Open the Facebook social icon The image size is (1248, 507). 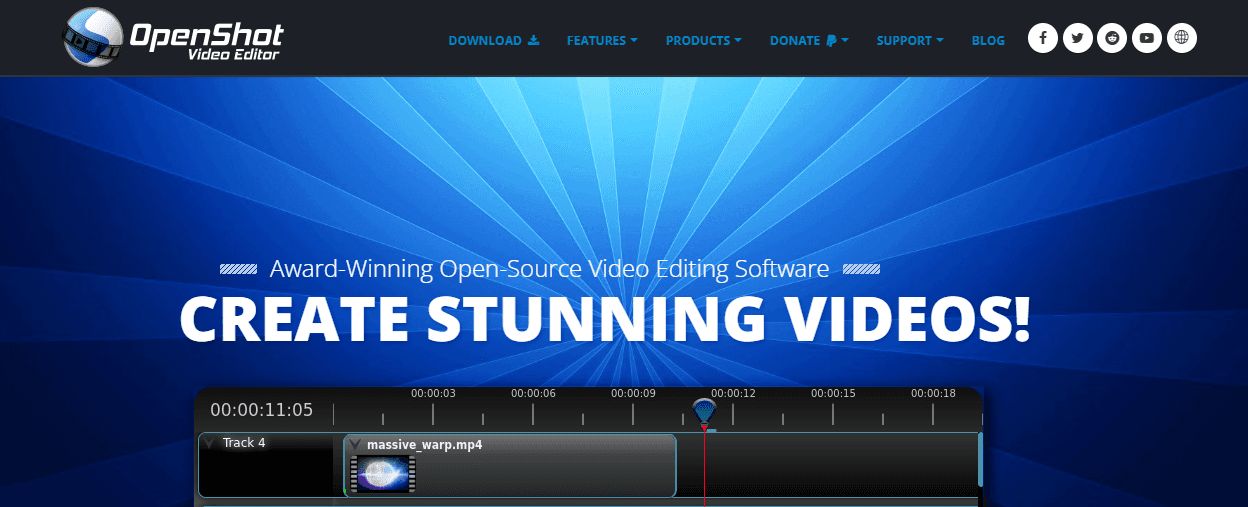coord(1043,39)
